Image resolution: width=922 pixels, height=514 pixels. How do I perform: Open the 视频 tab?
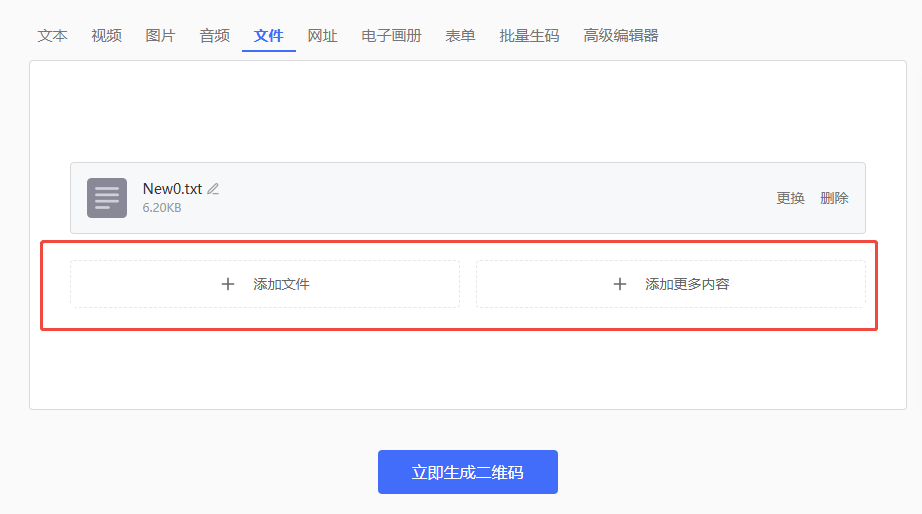tap(107, 36)
